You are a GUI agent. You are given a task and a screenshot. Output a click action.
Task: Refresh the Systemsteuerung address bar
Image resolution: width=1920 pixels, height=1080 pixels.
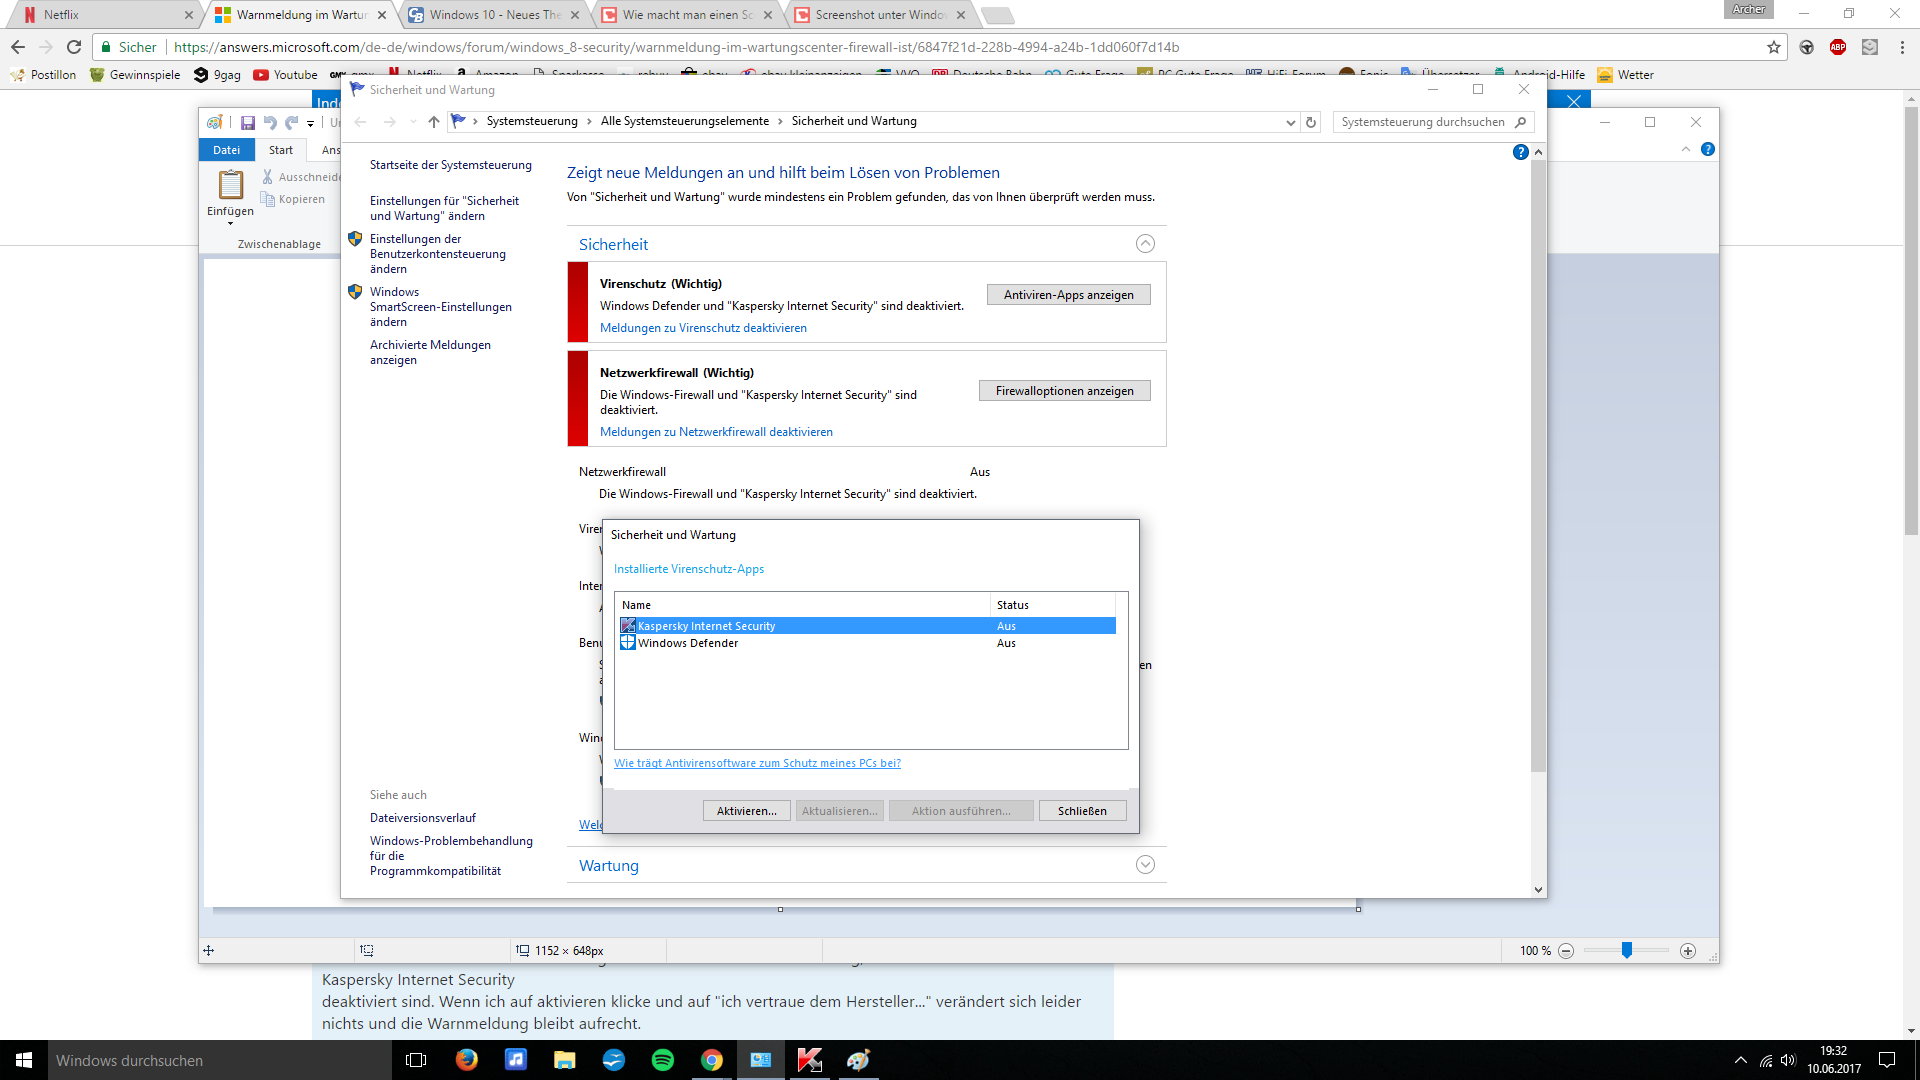click(1311, 122)
